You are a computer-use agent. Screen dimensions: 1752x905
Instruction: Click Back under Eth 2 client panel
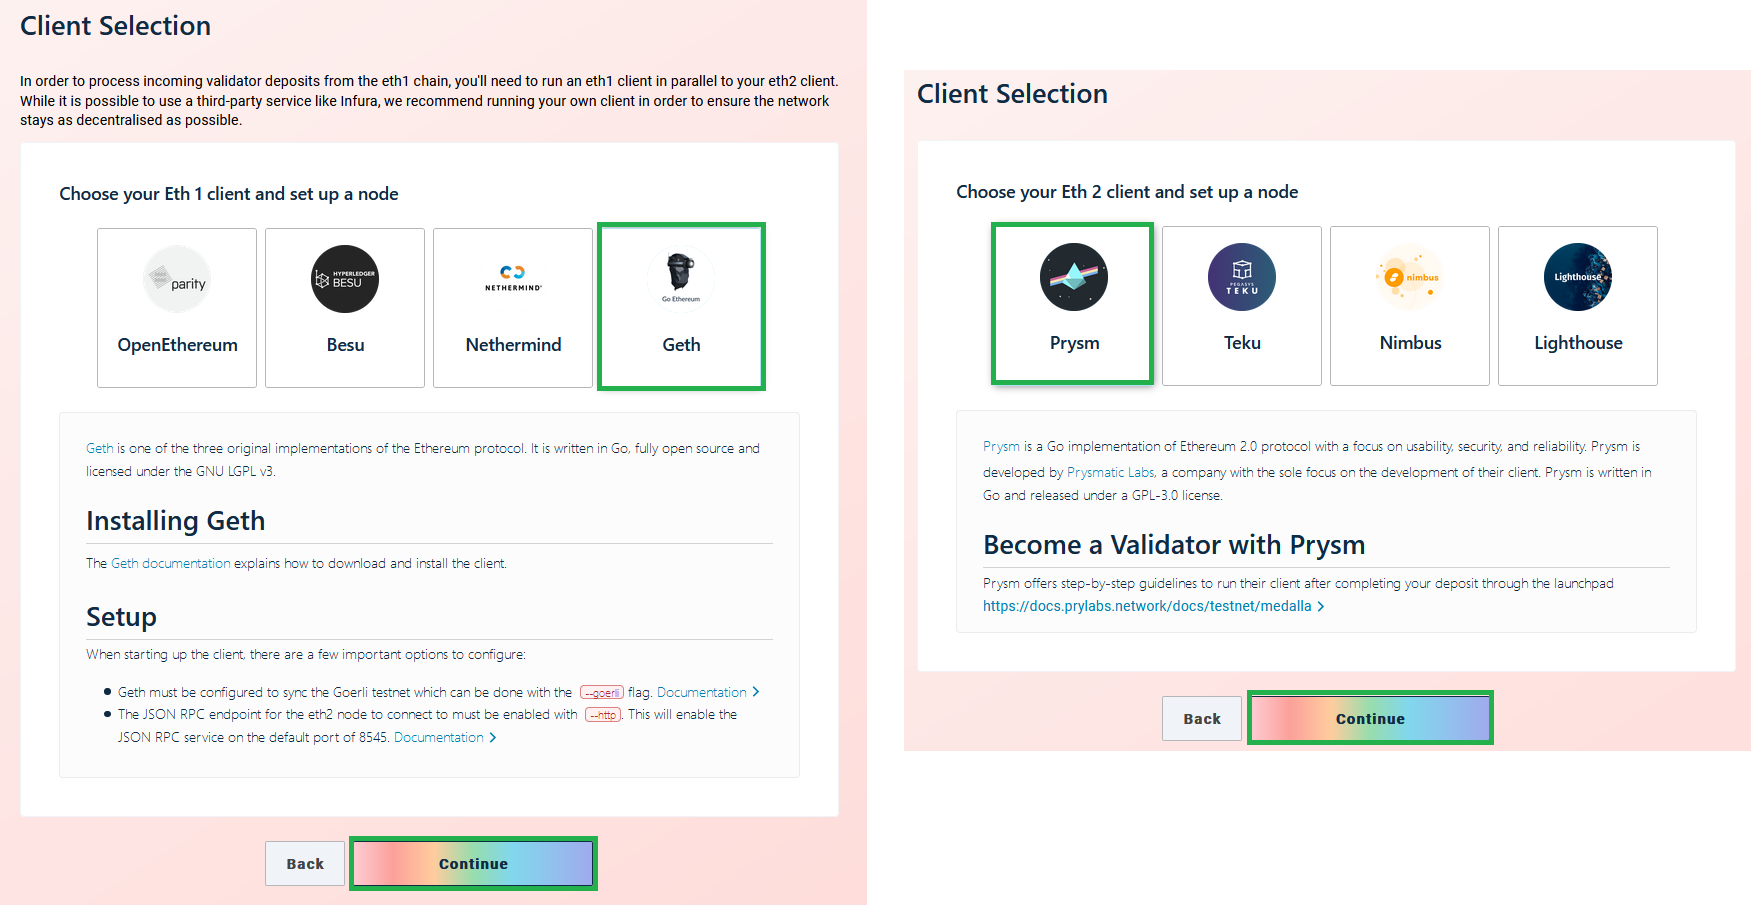click(1202, 718)
